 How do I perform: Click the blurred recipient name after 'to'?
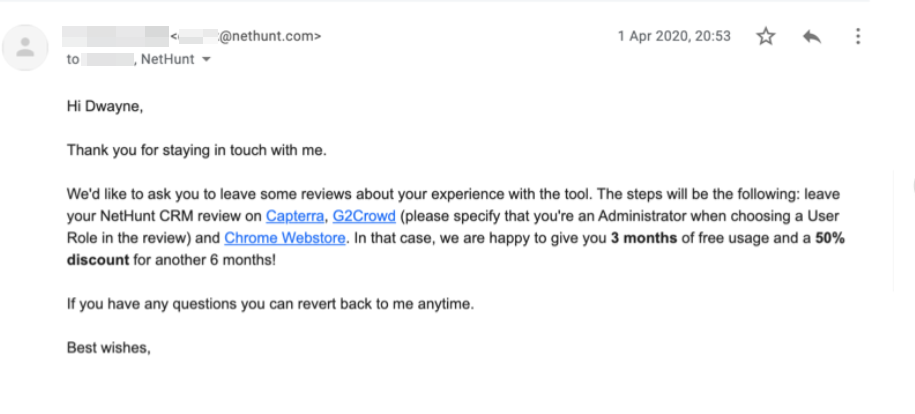click(x=107, y=59)
